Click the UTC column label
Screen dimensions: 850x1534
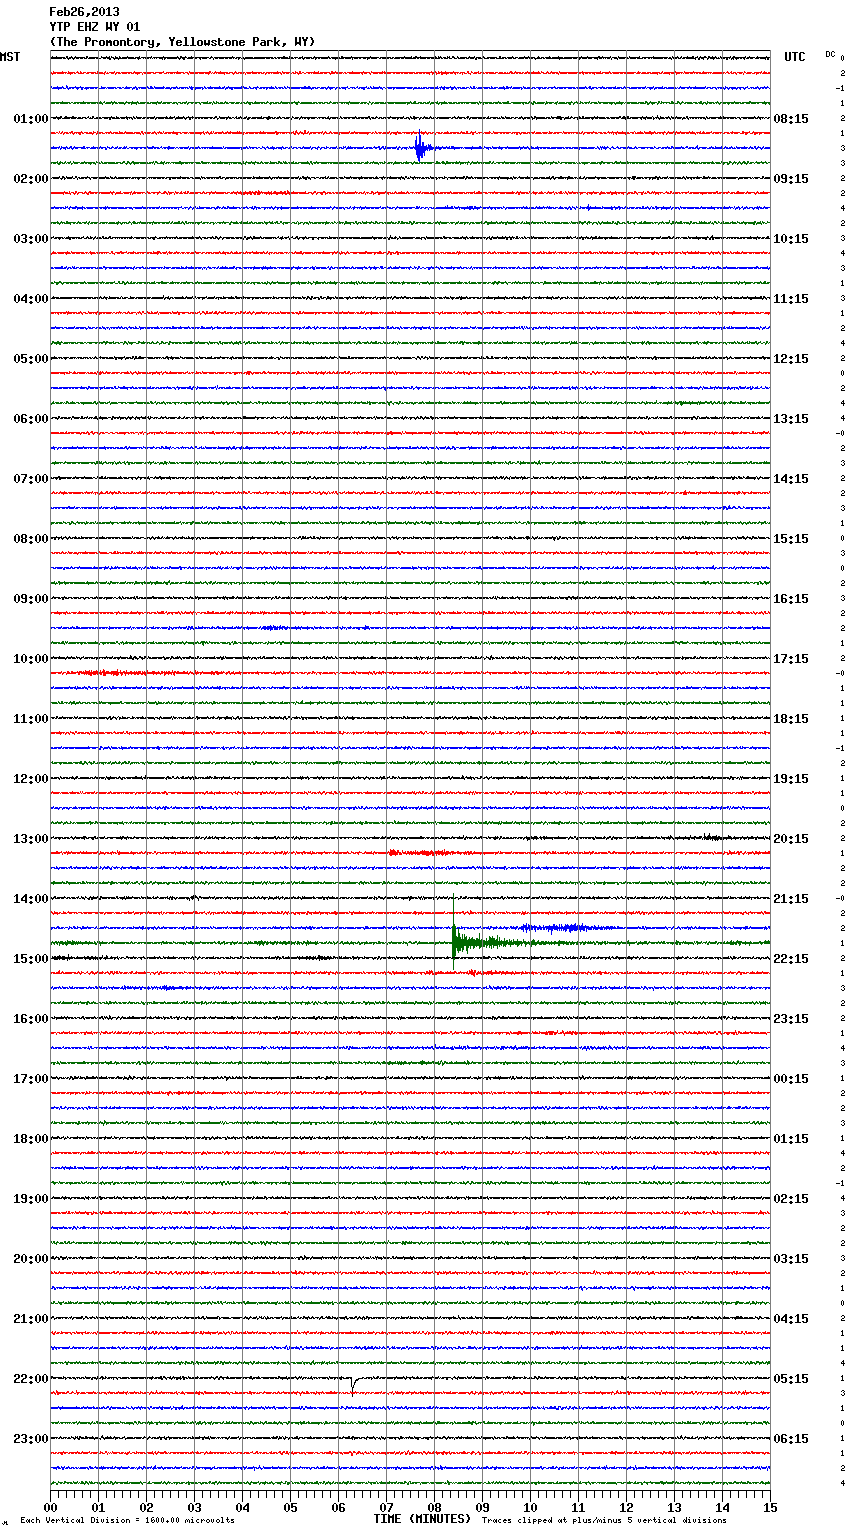795,57
